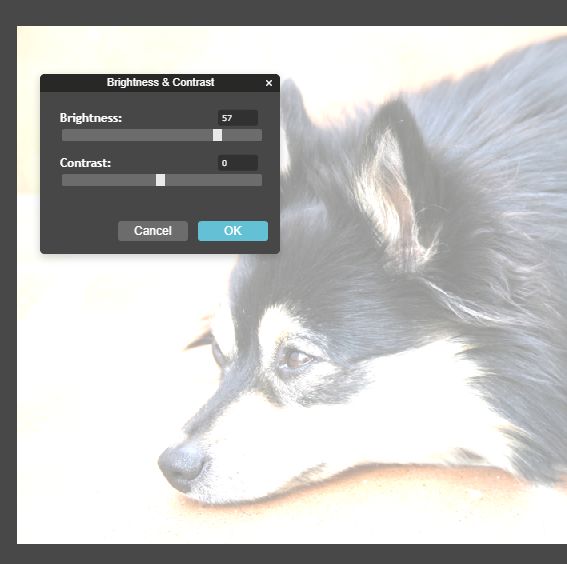Image resolution: width=567 pixels, height=564 pixels.
Task: Click the Contrast slider handle
Action: click(x=161, y=180)
